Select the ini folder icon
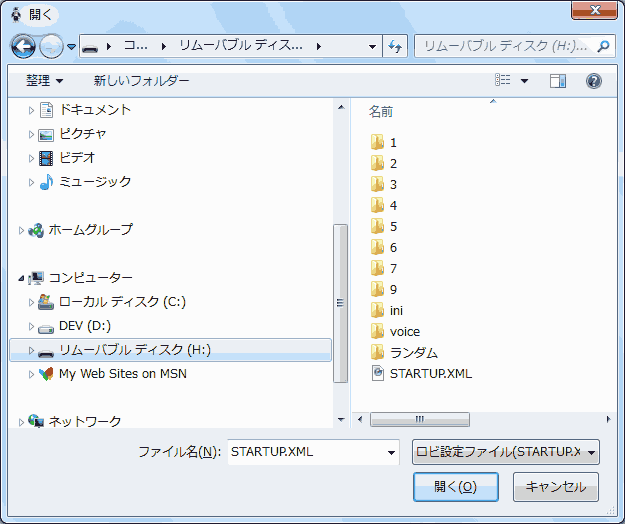 [377, 310]
